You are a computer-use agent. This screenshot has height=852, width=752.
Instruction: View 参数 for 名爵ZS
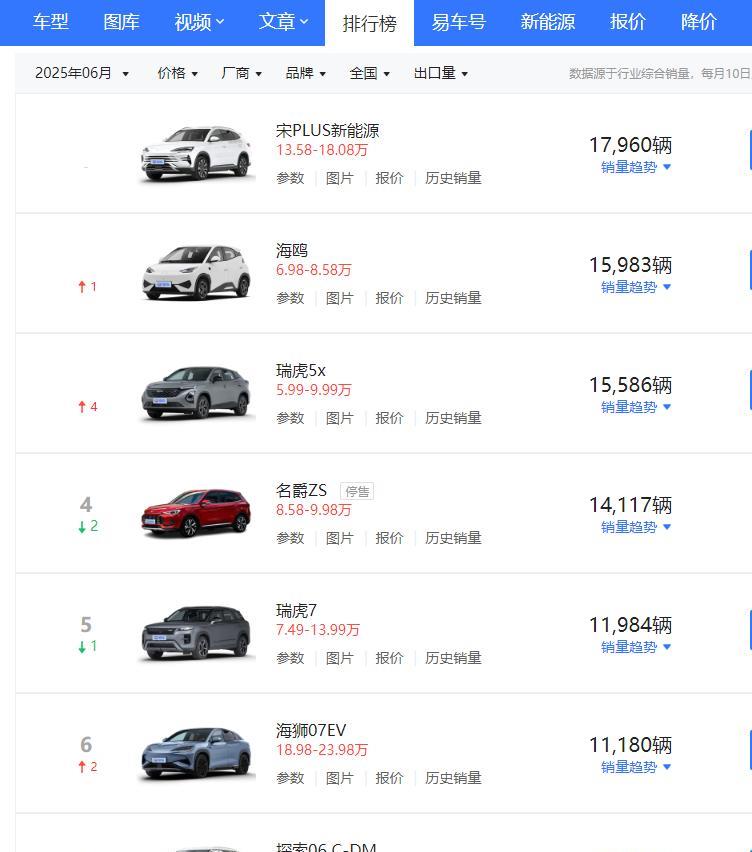click(290, 538)
